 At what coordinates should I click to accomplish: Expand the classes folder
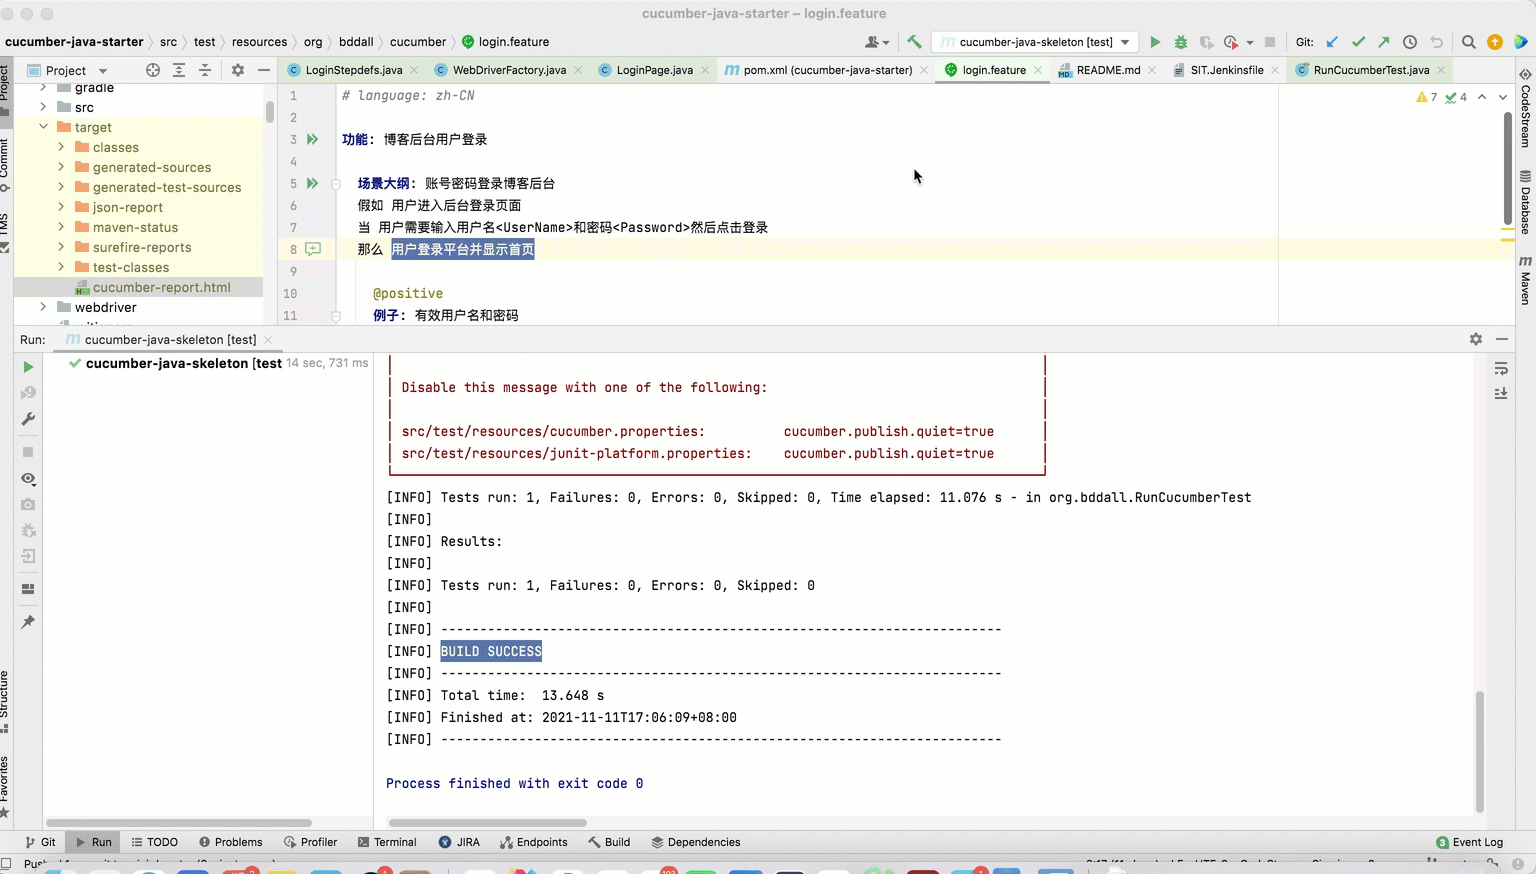pyautogui.click(x=61, y=147)
